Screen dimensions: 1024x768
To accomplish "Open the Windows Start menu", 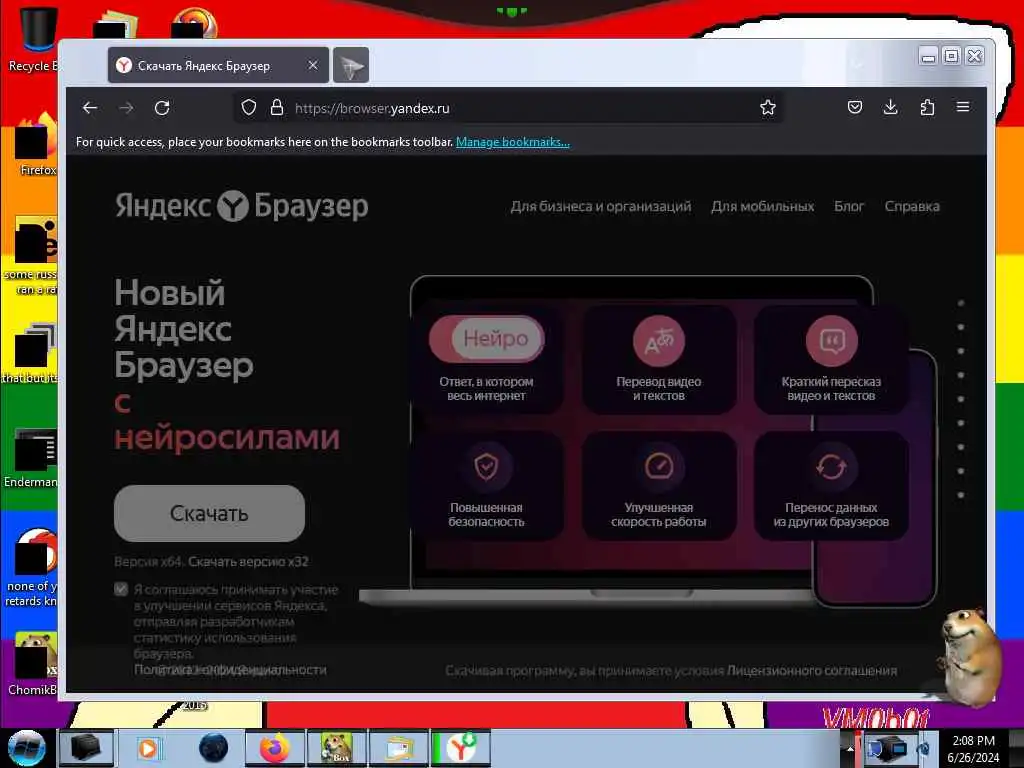I will [x=26, y=748].
